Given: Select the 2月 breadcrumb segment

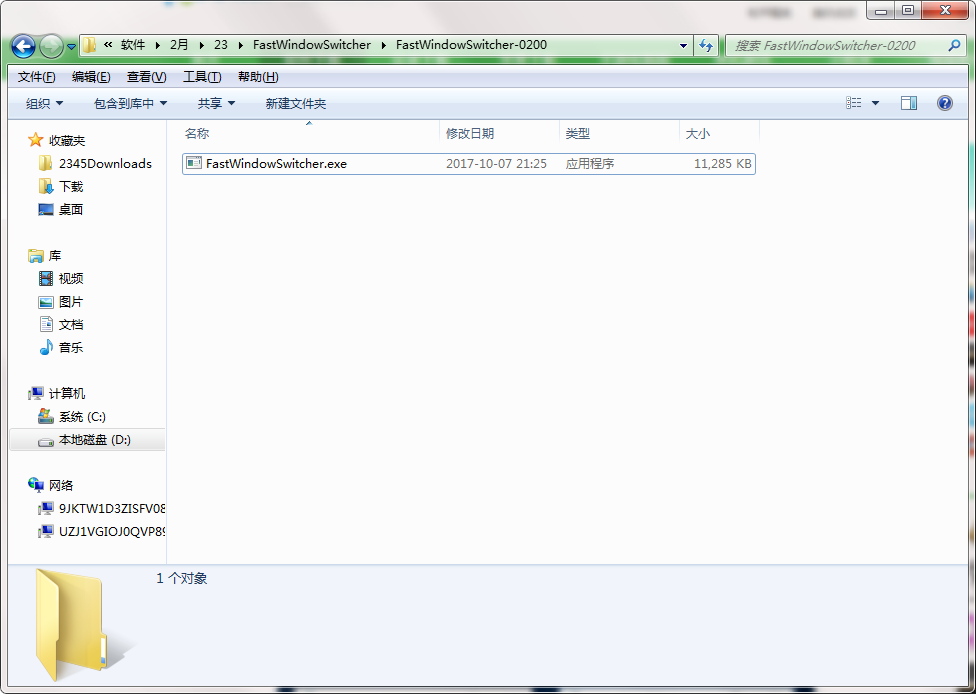Looking at the screenshot, I should click(x=179, y=45).
